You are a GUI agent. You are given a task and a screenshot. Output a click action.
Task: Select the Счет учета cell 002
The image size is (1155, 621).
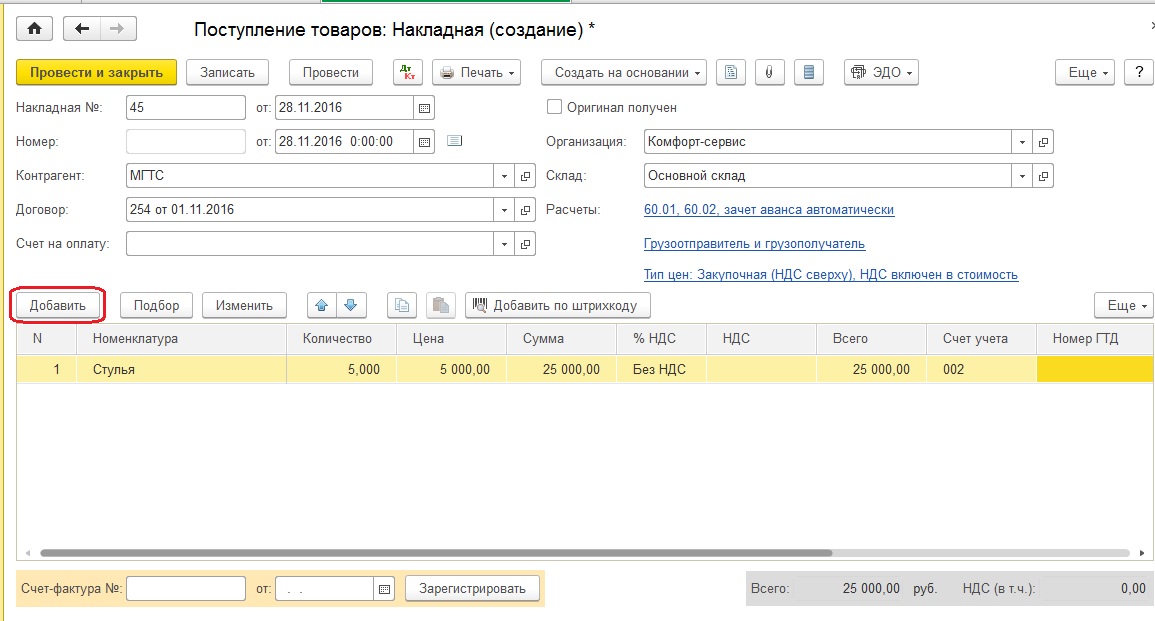click(981, 369)
